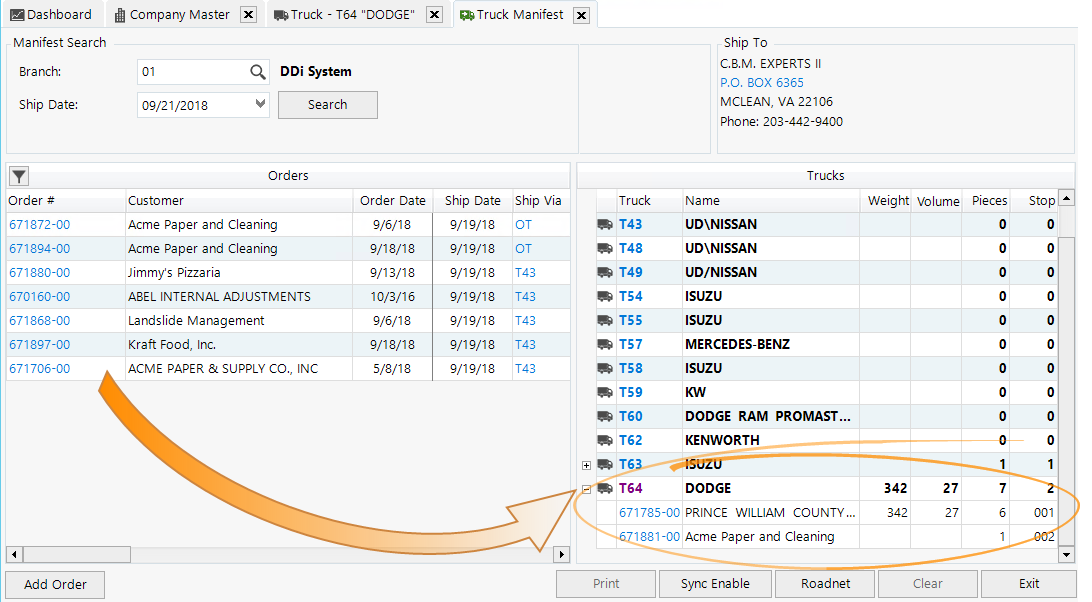Click the truck icon beside T60
Screen dimensions: 1092x602
coord(605,417)
